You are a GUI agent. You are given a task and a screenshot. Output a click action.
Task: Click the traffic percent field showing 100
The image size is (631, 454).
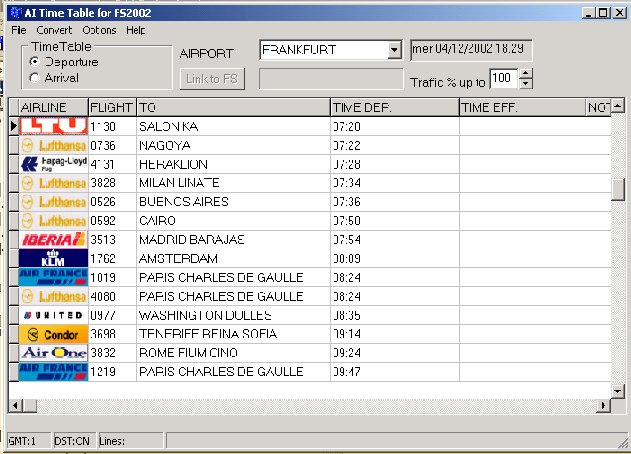pyautogui.click(x=504, y=78)
